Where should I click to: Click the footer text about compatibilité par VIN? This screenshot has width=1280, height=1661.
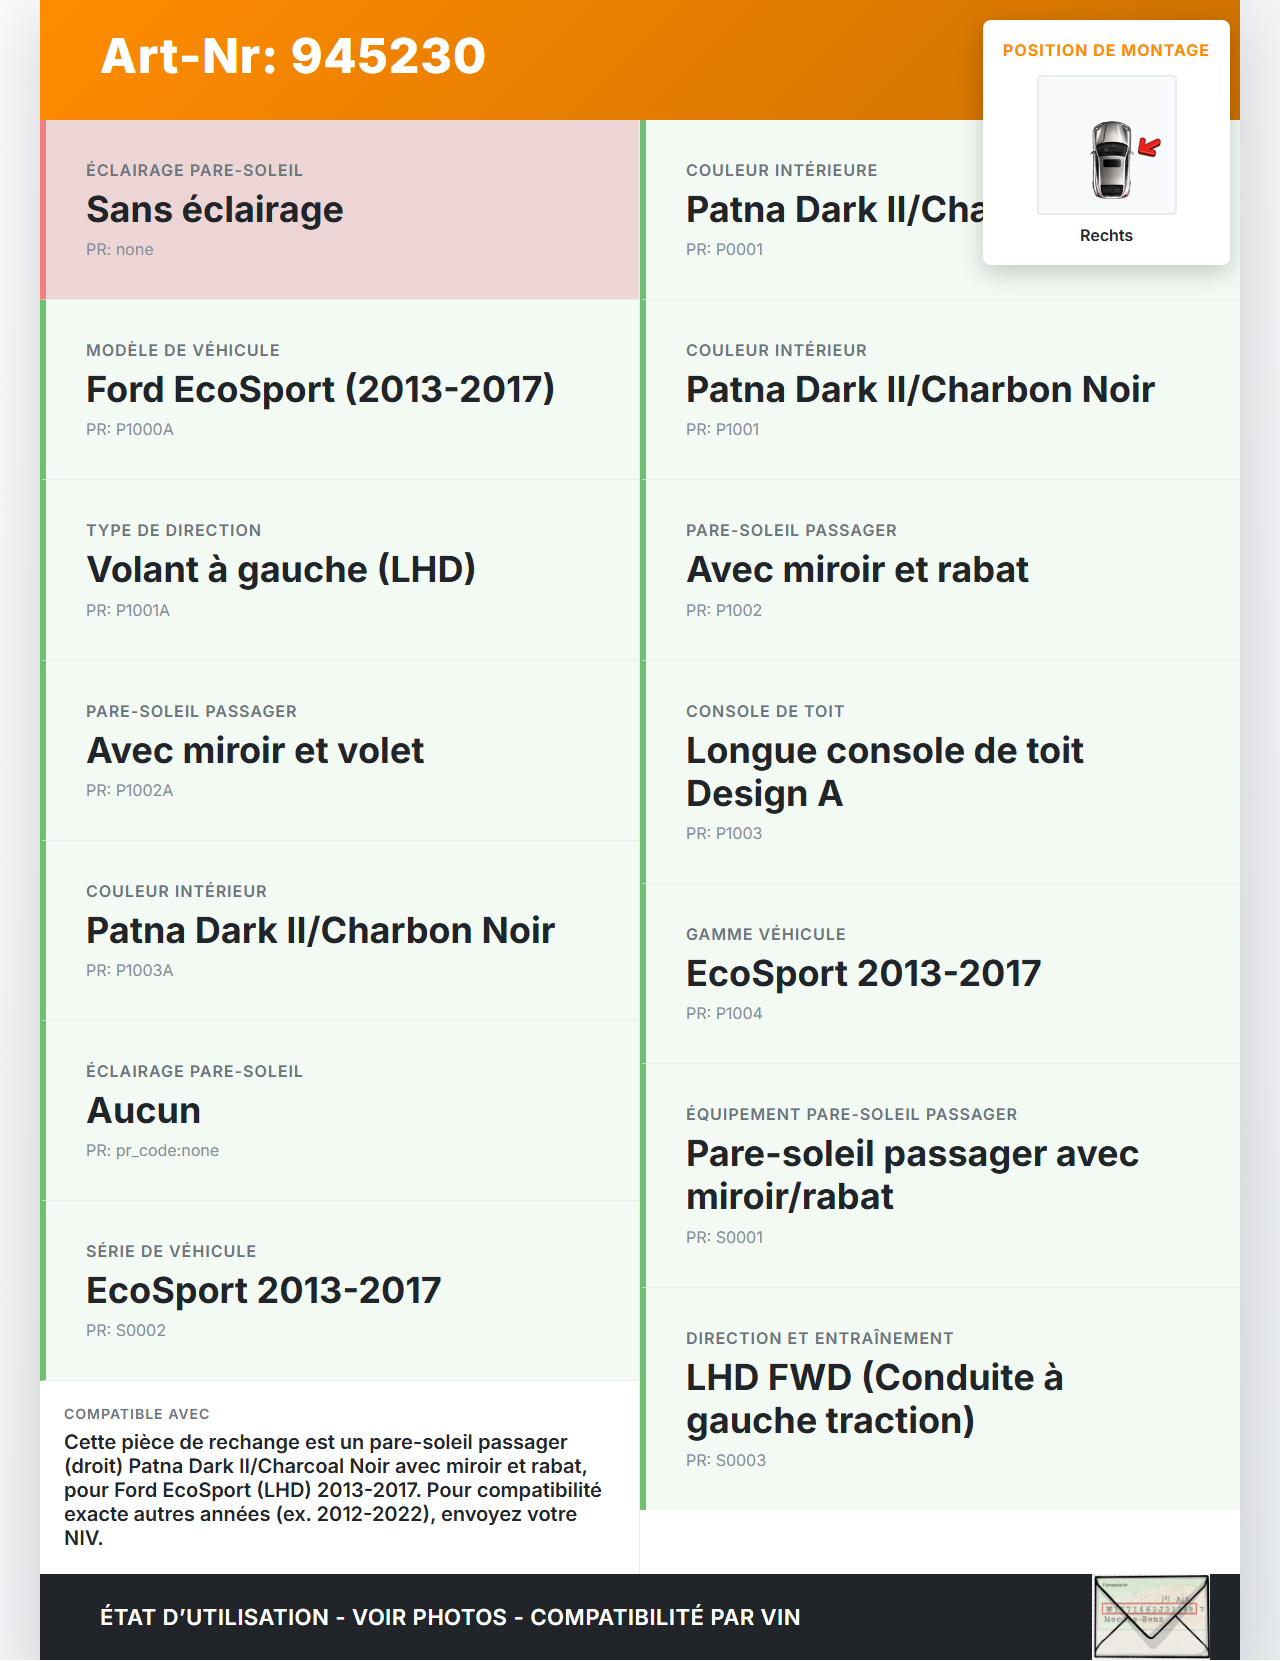[450, 1617]
